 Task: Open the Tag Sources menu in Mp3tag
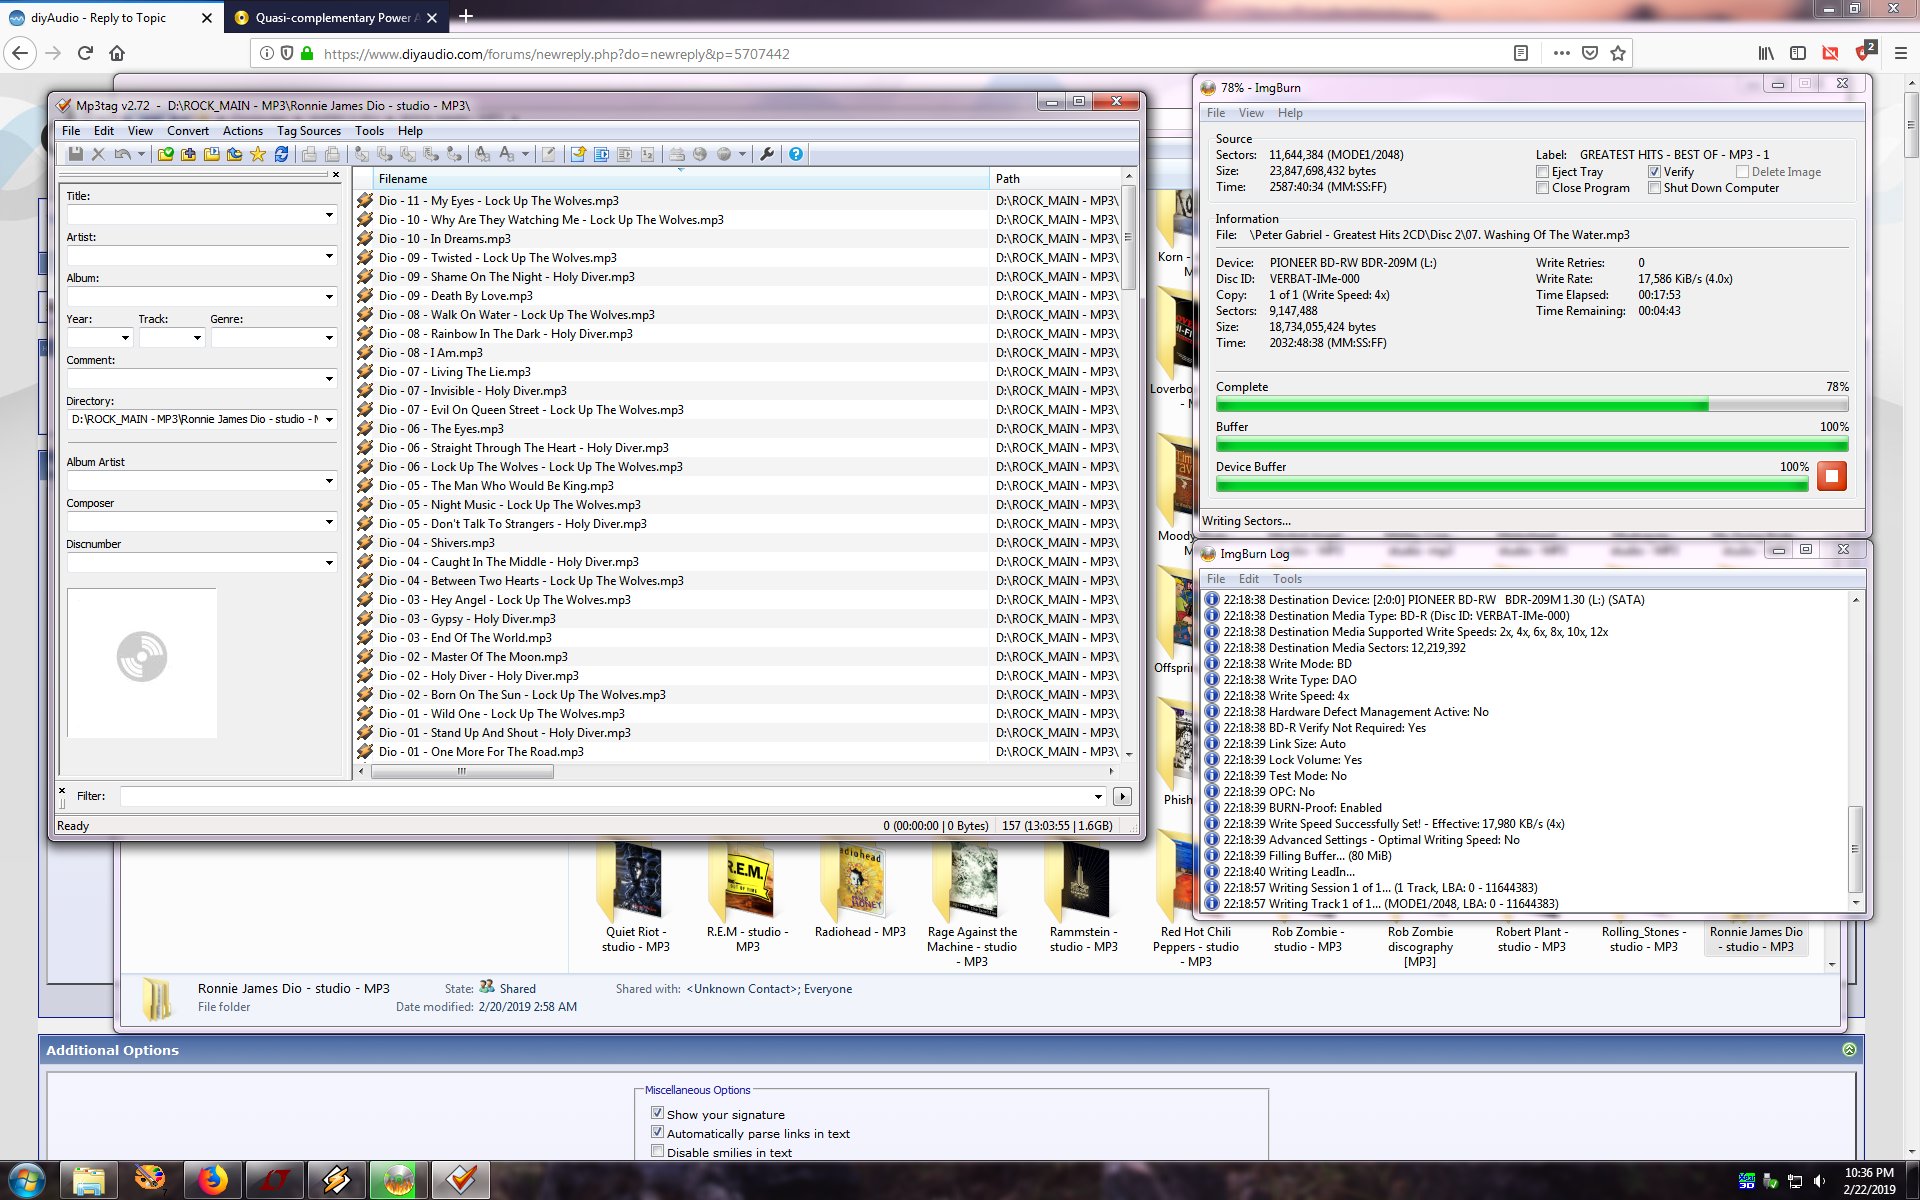click(309, 131)
